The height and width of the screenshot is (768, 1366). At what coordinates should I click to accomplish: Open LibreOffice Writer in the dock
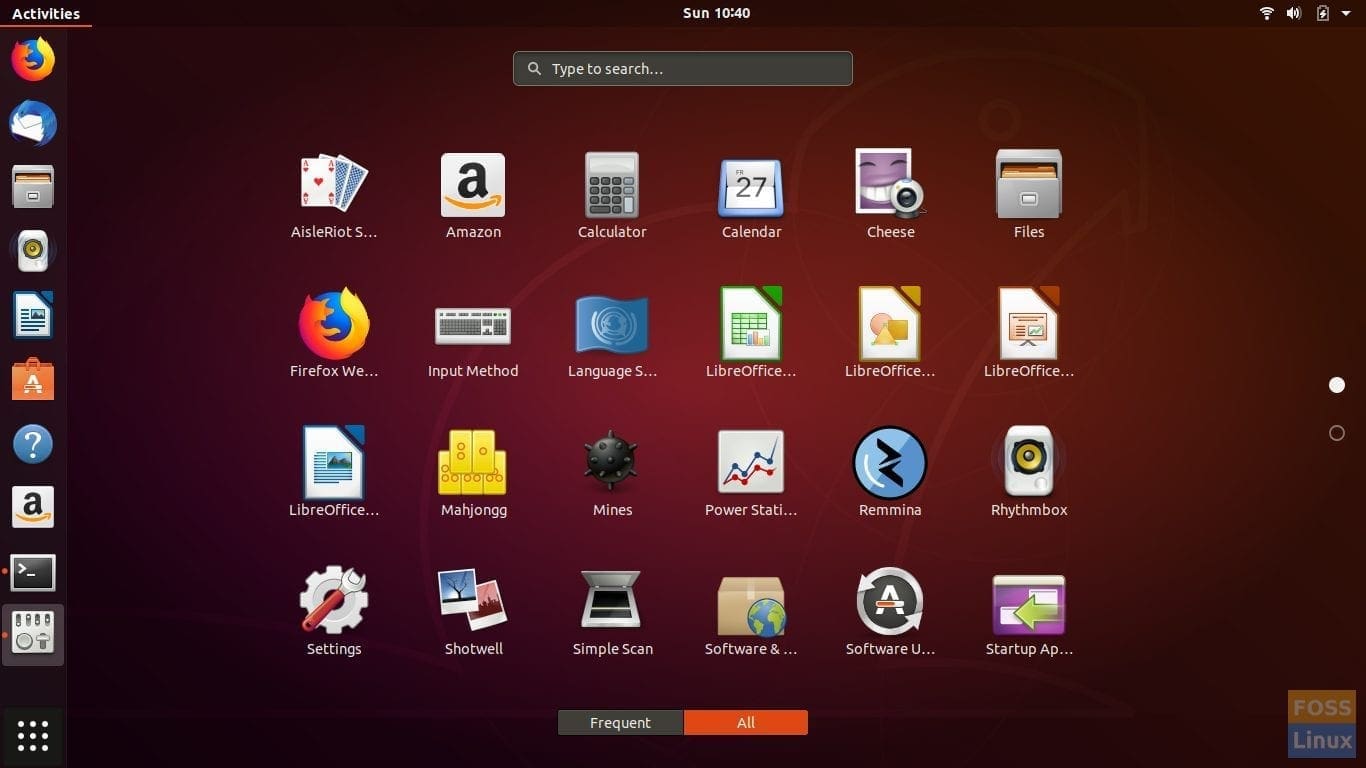[33, 315]
